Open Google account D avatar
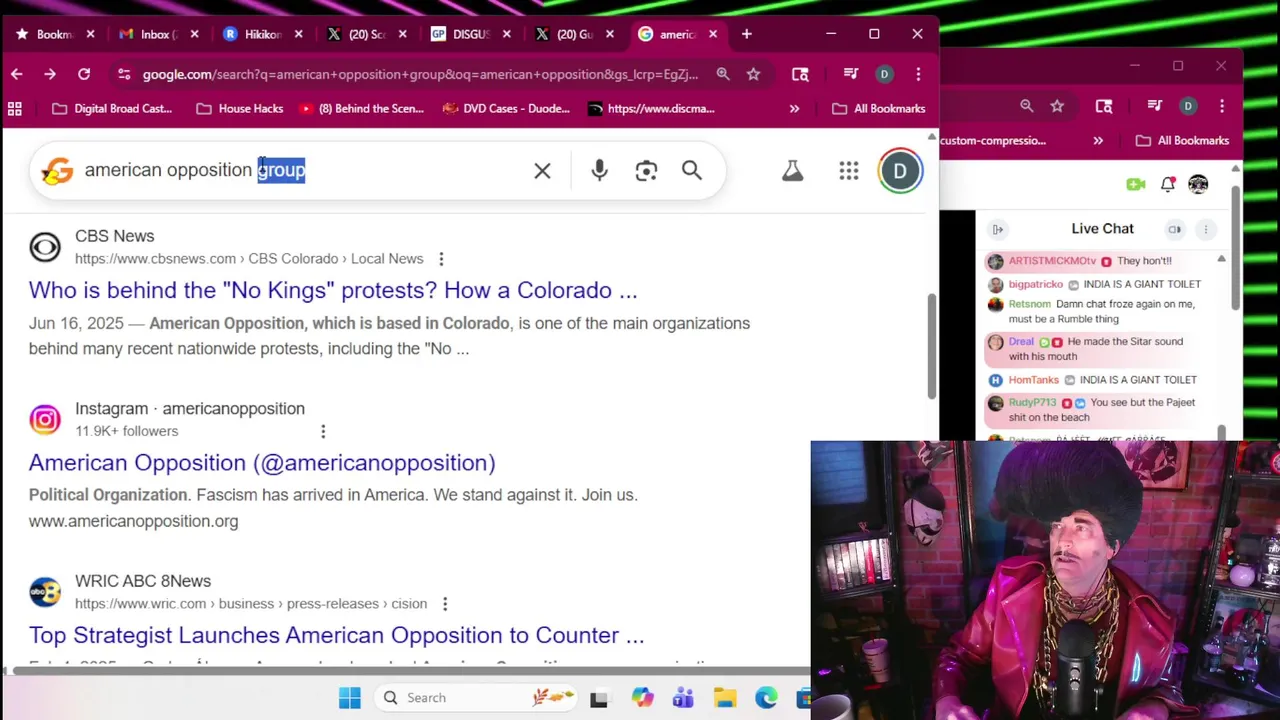The image size is (1280, 720). coord(900,171)
